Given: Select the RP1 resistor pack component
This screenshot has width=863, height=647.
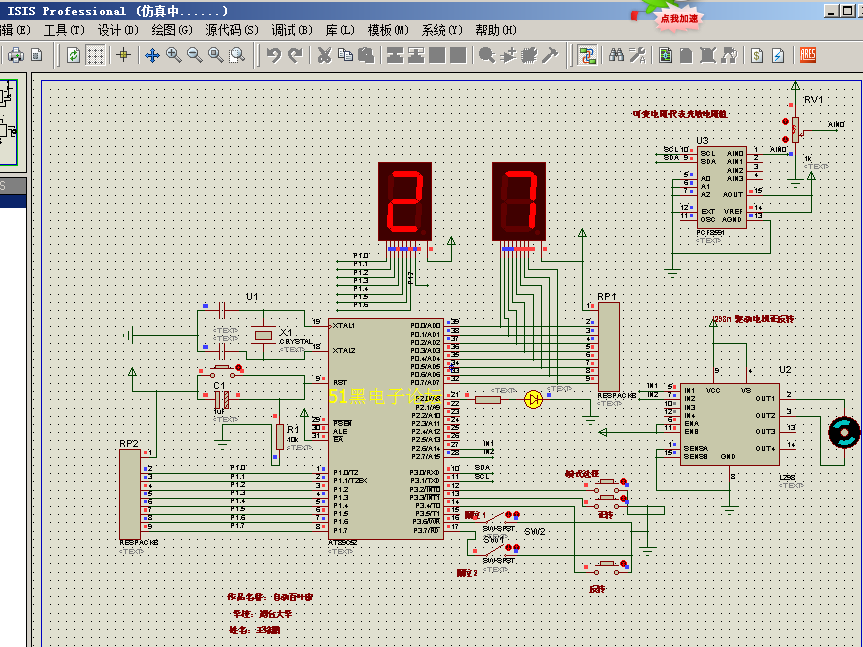Looking at the screenshot, I should [609, 347].
